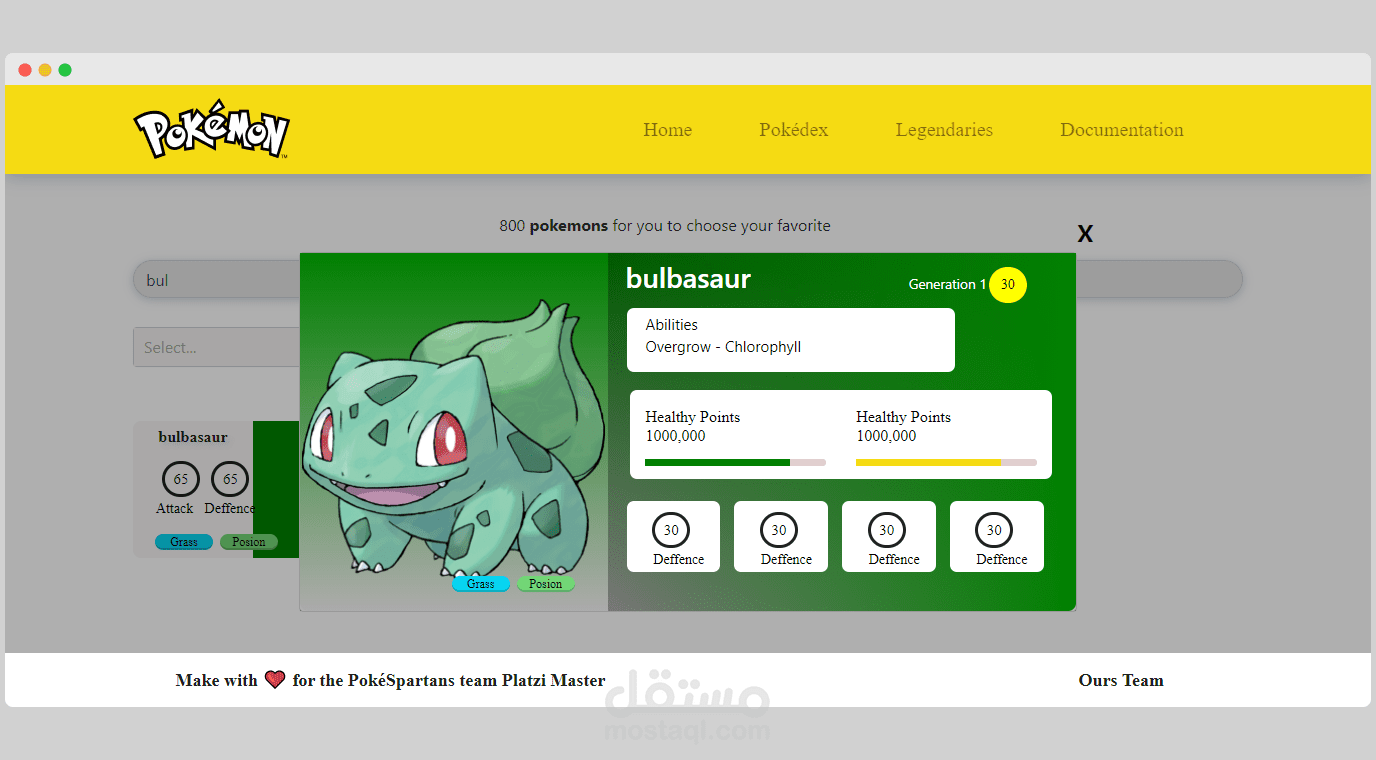Click the heart icon in the footer
This screenshot has width=1376, height=760.
point(275,680)
